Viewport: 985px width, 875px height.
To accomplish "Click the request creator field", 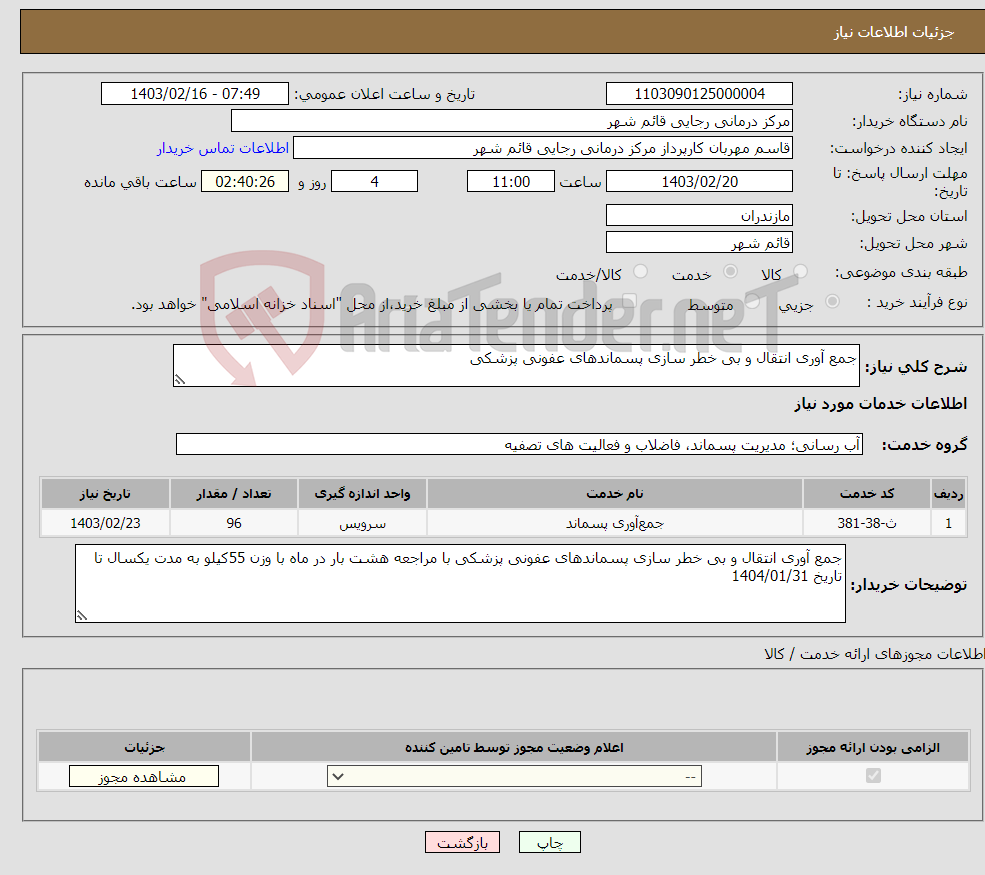I will pos(543,148).
